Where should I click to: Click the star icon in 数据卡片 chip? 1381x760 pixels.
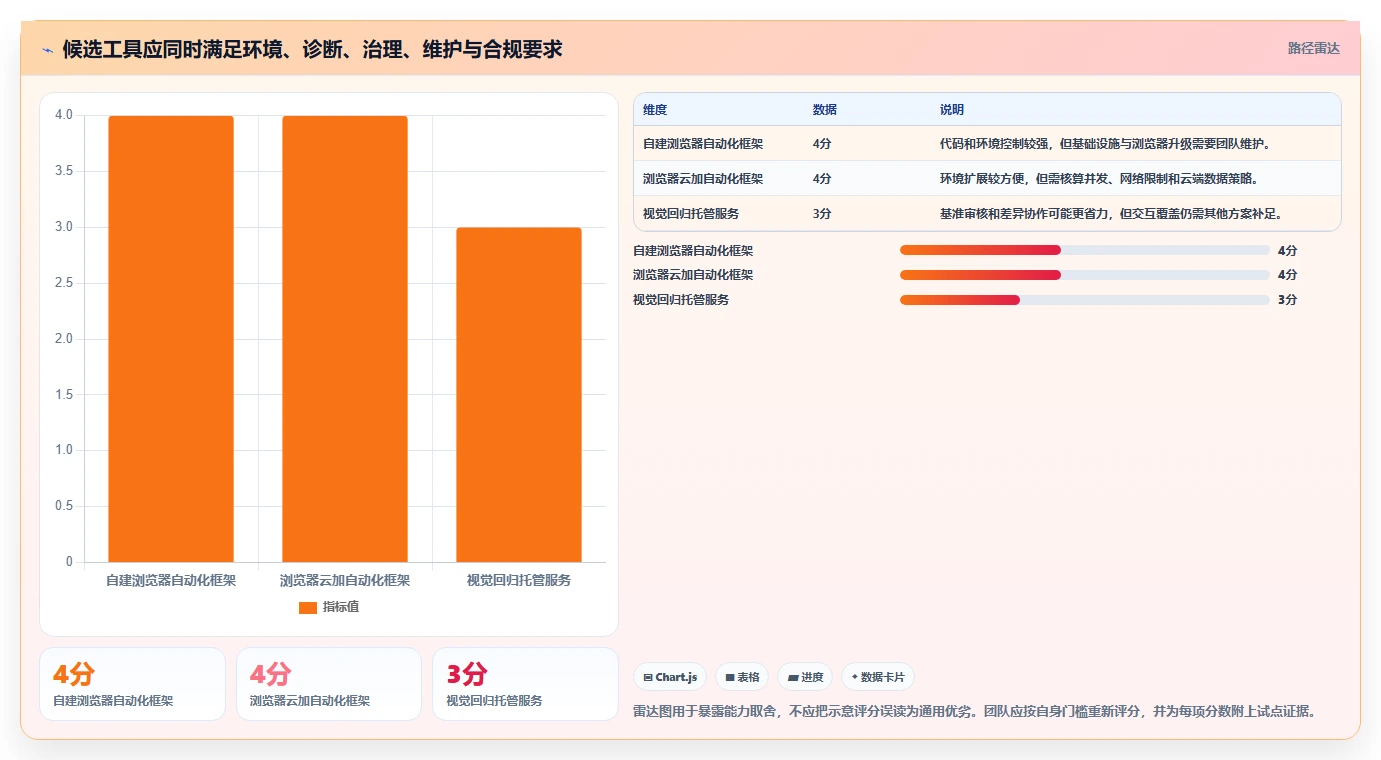(x=855, y=677)
